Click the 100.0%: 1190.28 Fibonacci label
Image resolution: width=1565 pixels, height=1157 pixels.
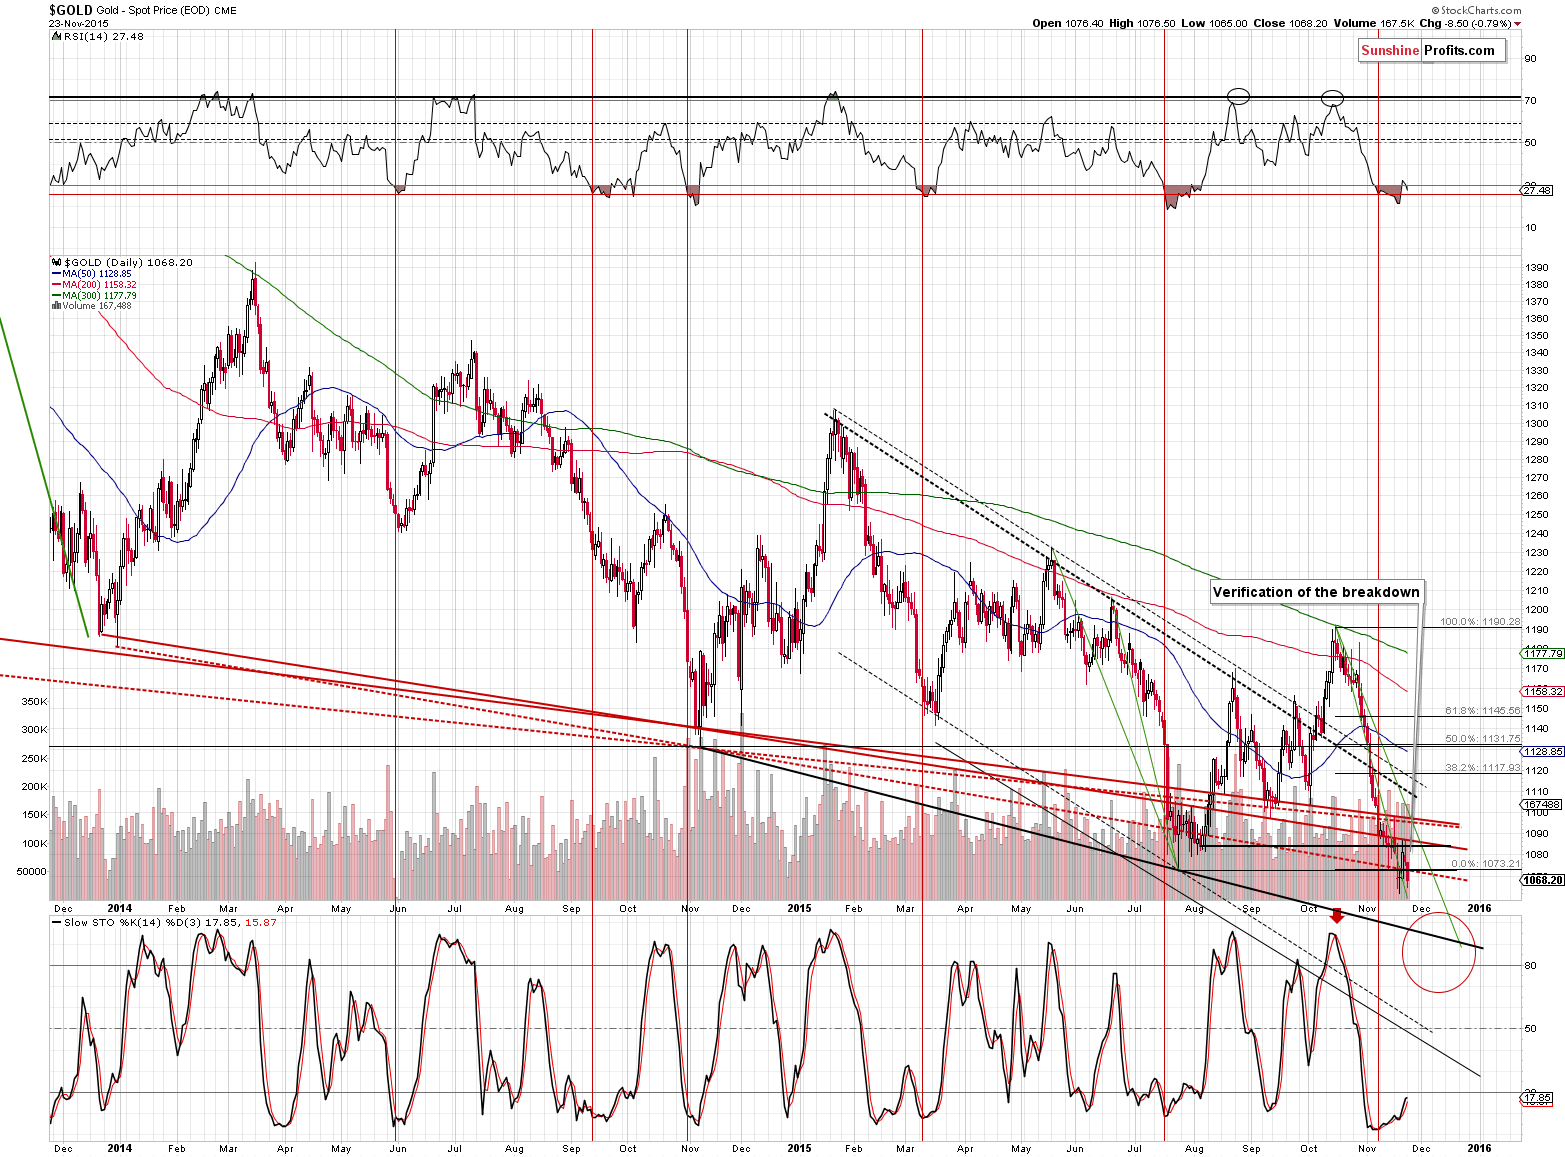(x=1480, y=622)
